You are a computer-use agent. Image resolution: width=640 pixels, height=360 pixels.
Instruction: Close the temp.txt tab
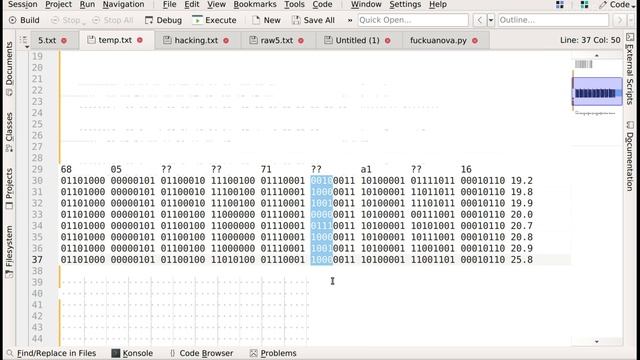[140, 40]
